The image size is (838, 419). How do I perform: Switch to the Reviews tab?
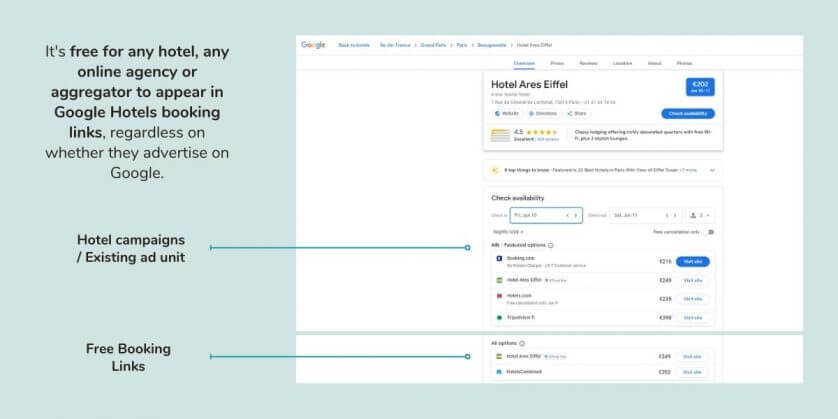[588, 62]
